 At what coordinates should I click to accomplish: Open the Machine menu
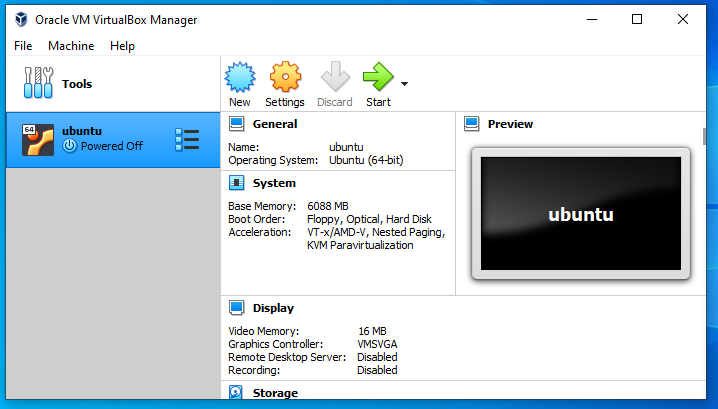pos(71,46)
